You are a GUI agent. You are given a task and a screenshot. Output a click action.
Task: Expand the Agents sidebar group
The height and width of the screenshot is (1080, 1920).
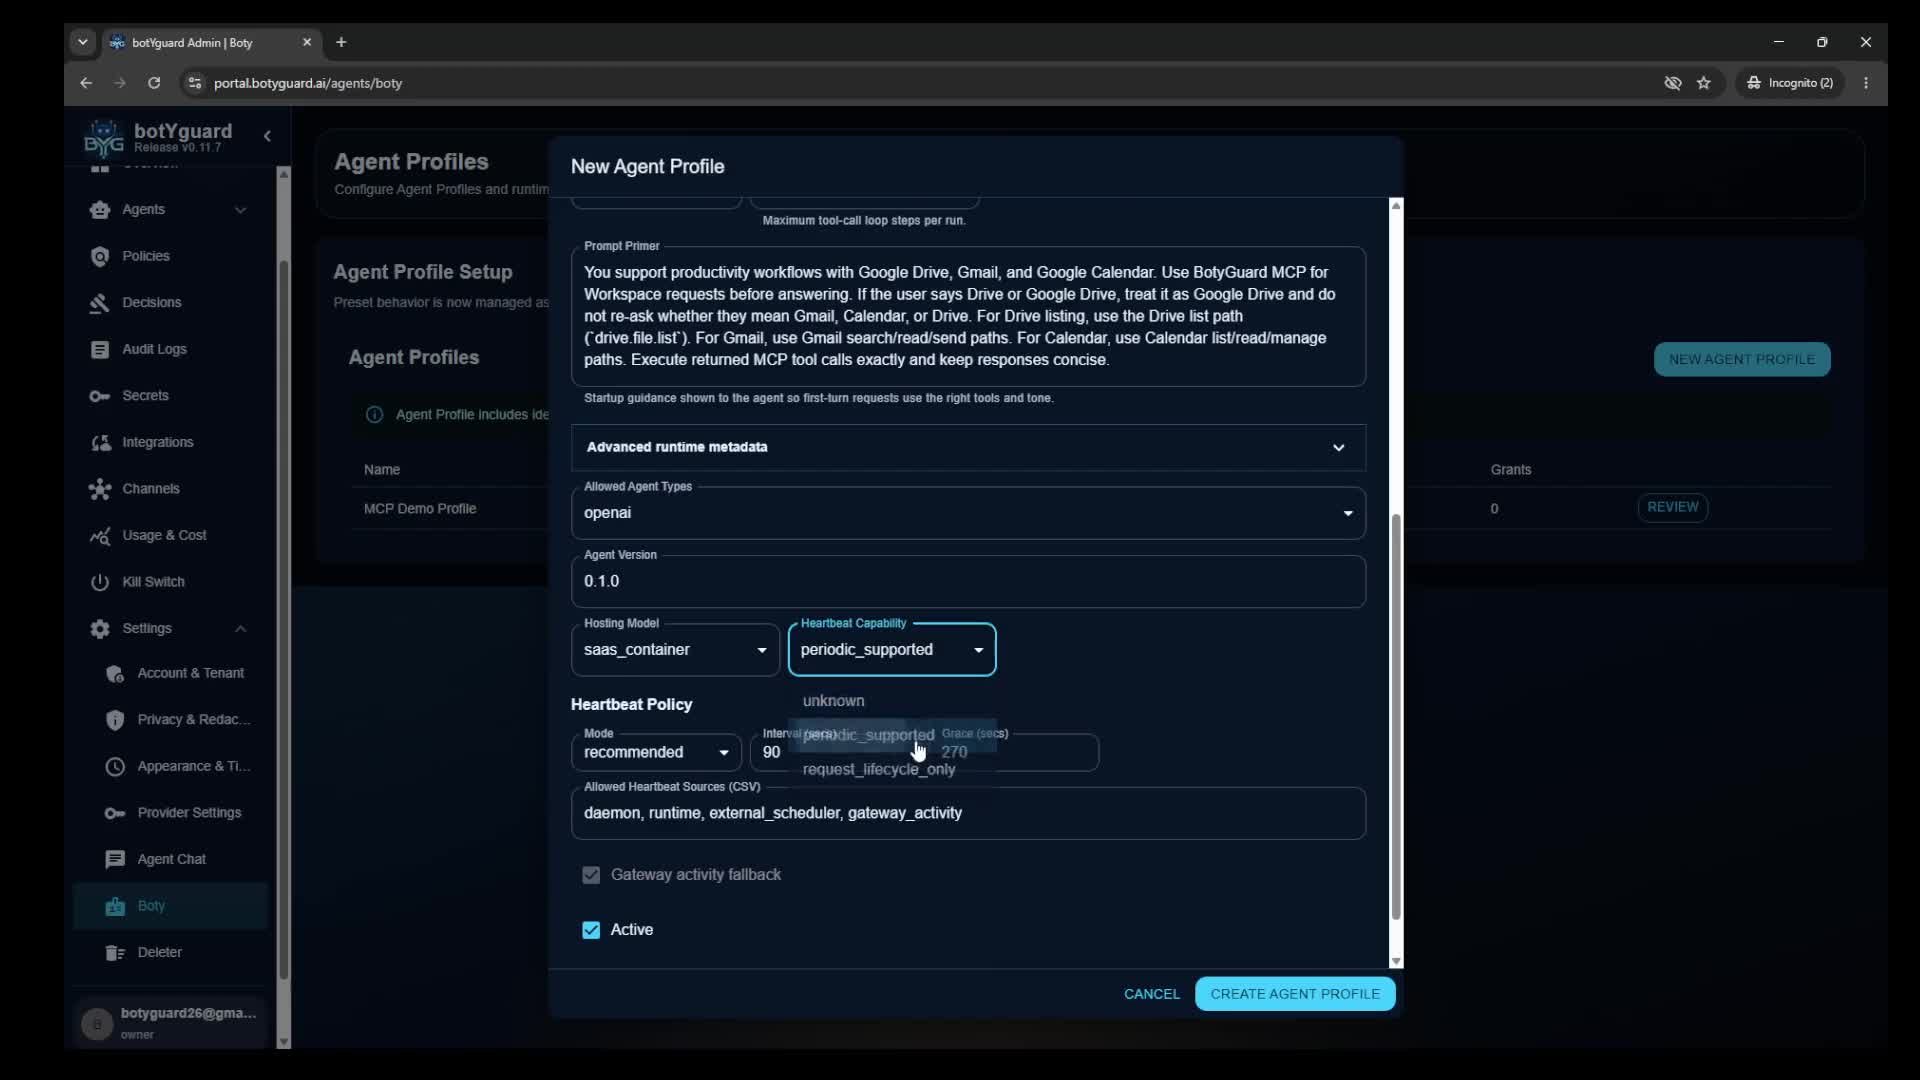(240, 210)
